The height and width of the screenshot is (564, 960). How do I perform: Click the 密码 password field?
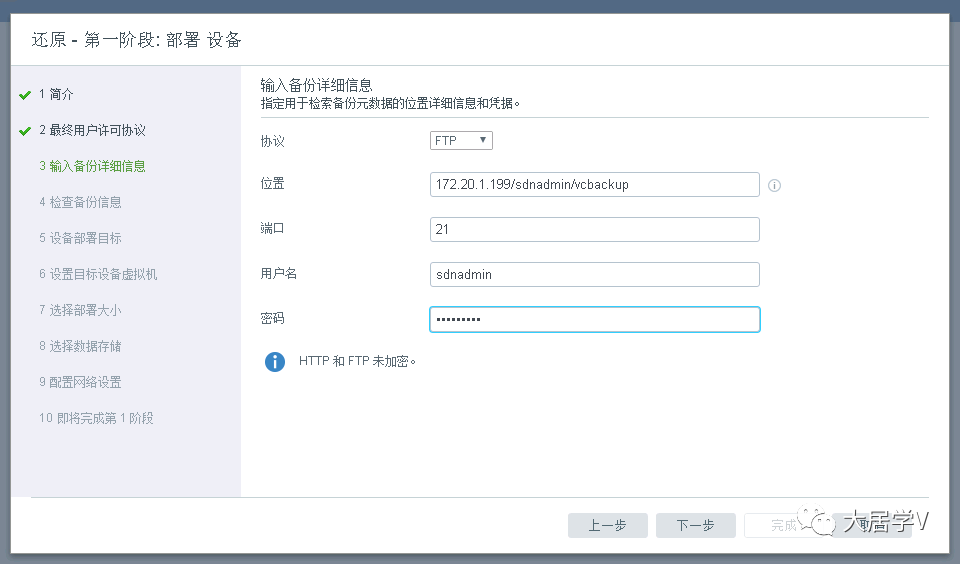click(x=594, y=319)
